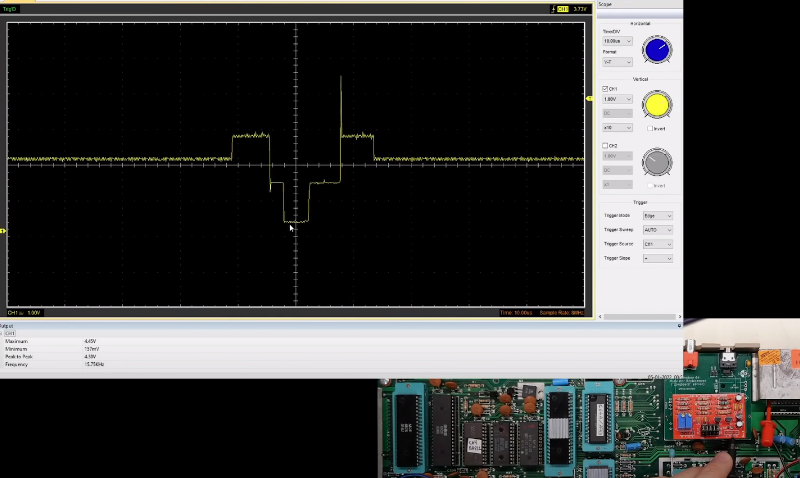800x478 pixels.
Task: Select the Scope panel title tab
Action: [605, 4]
